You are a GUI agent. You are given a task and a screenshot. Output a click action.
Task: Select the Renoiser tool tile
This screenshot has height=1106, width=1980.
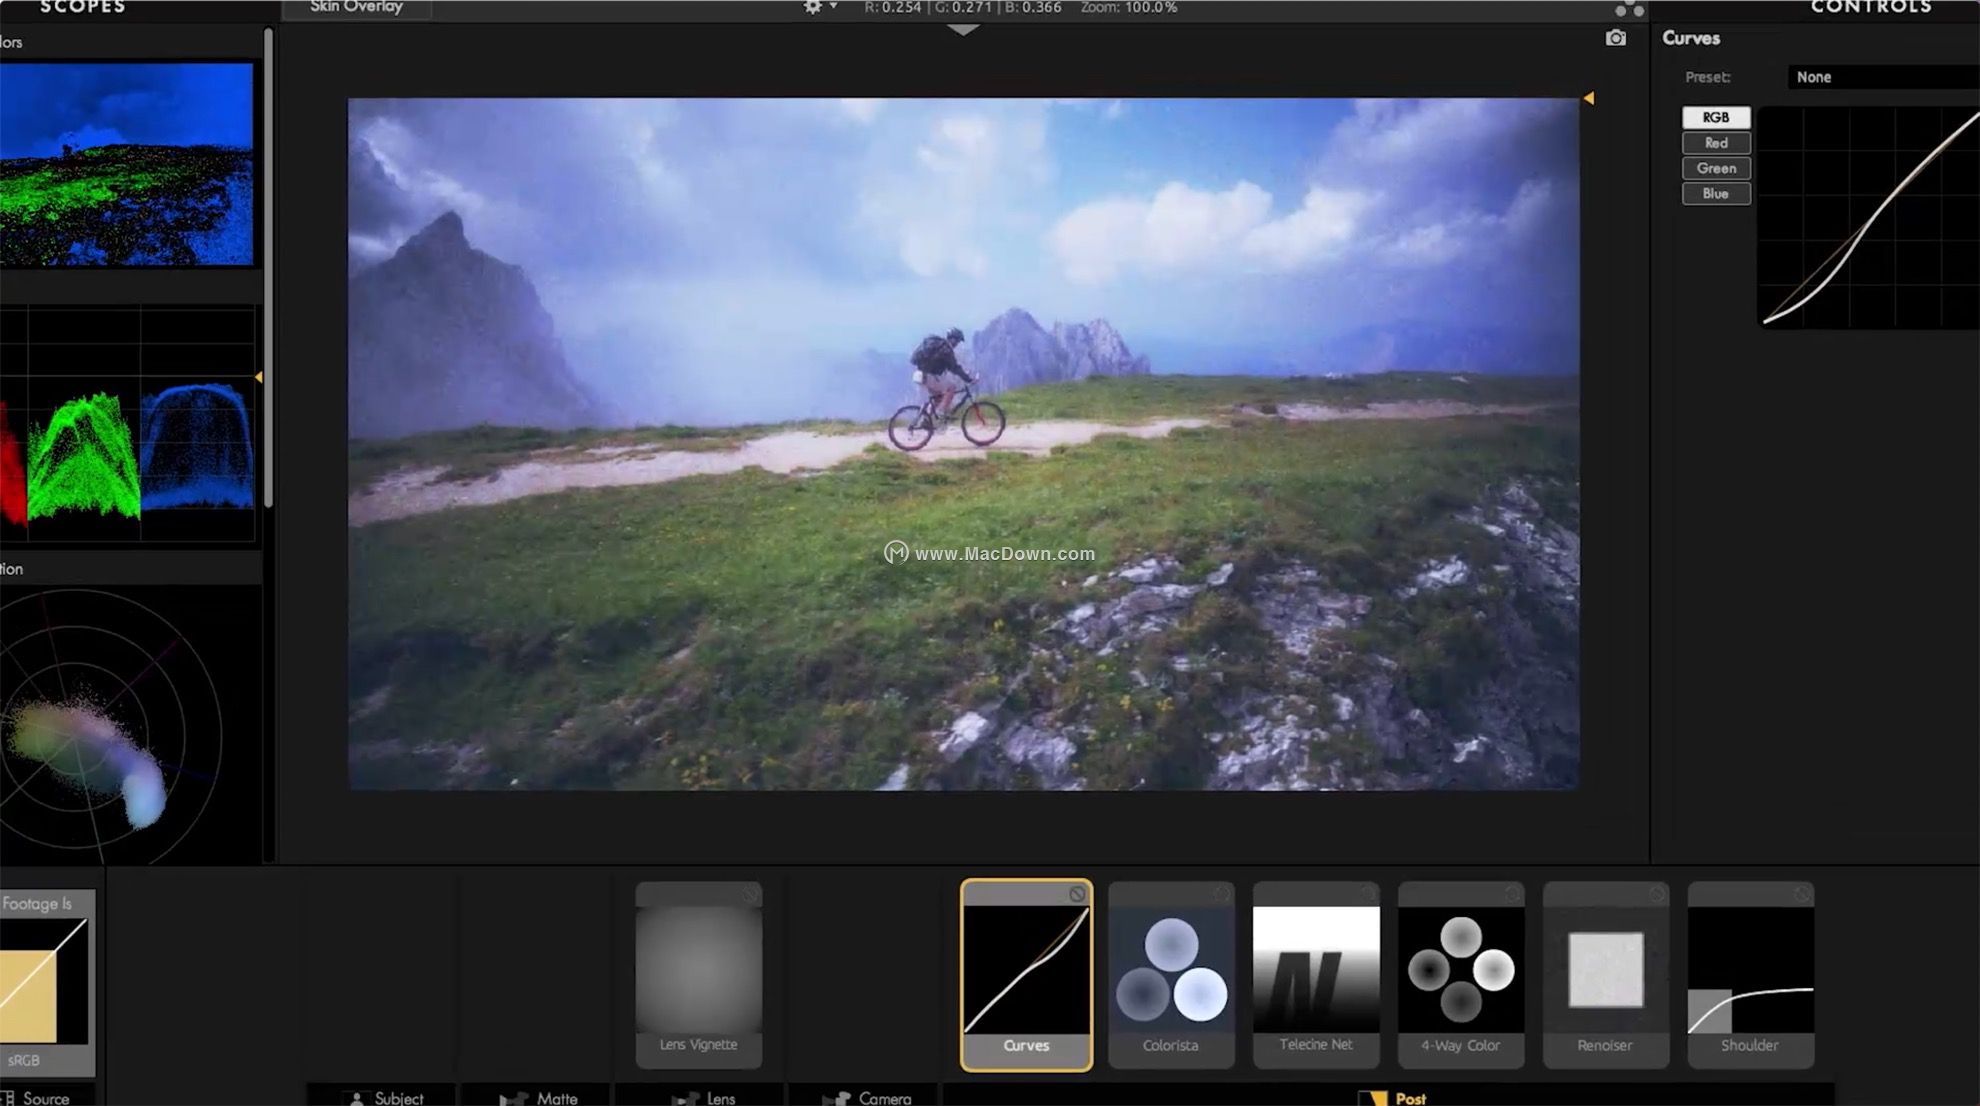coord(1605,972)
